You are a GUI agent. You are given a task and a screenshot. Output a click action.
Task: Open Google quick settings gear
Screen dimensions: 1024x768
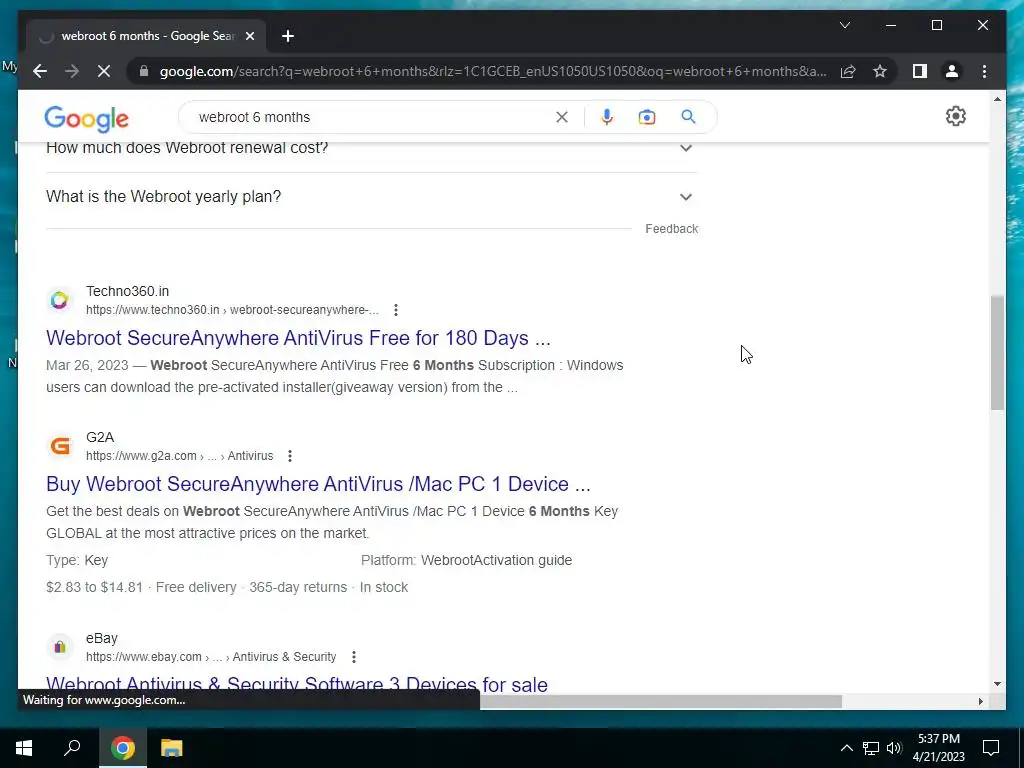click(955, 116)
